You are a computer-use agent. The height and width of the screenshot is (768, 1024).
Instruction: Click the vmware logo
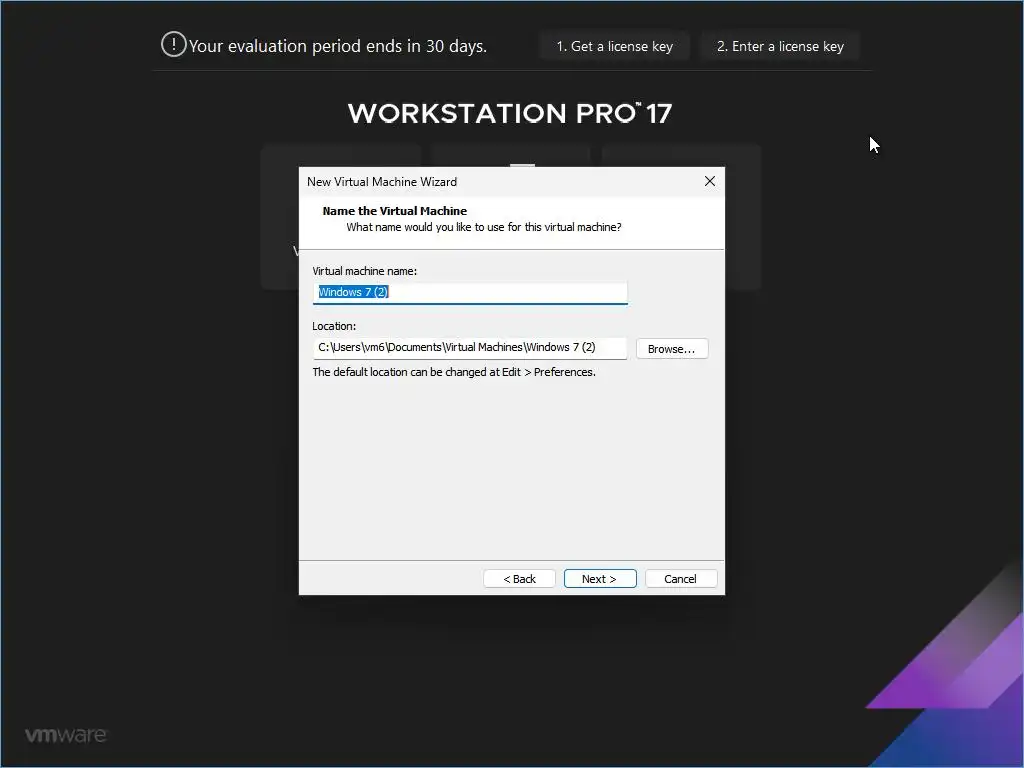click(x=65, y=735)
